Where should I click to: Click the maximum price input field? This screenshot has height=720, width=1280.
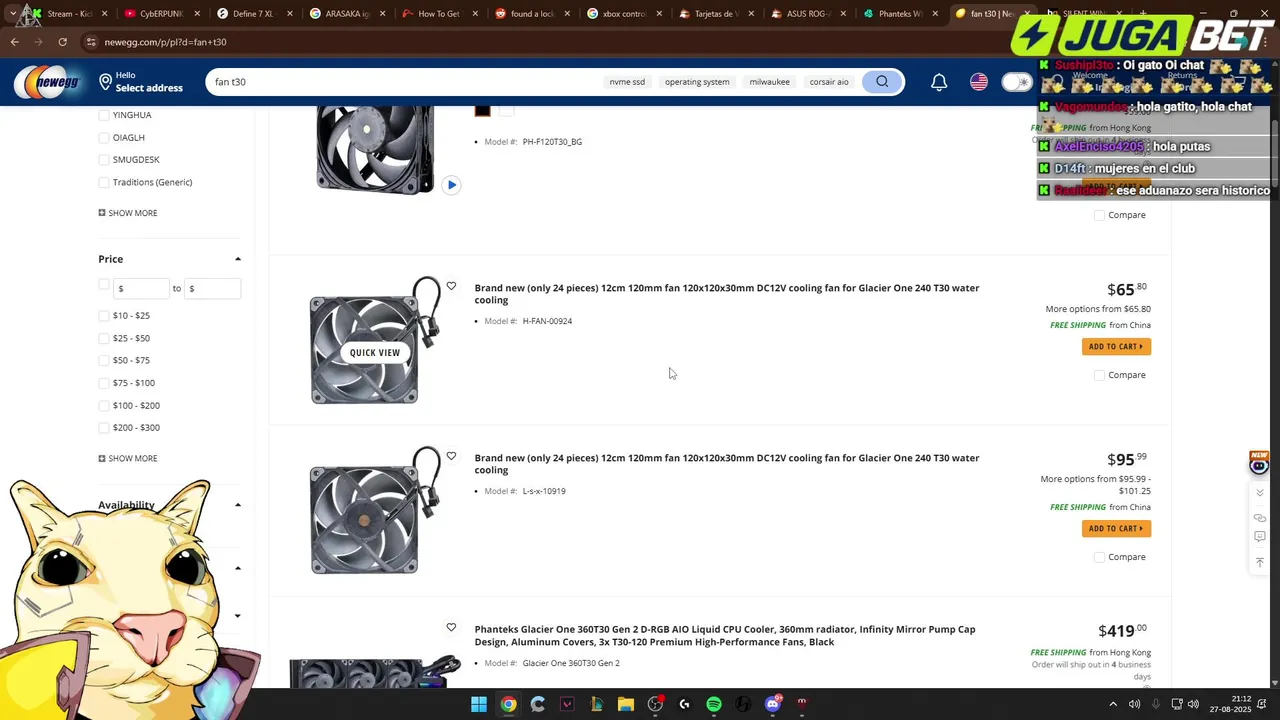pyautogui.click(x=212, y=288)
